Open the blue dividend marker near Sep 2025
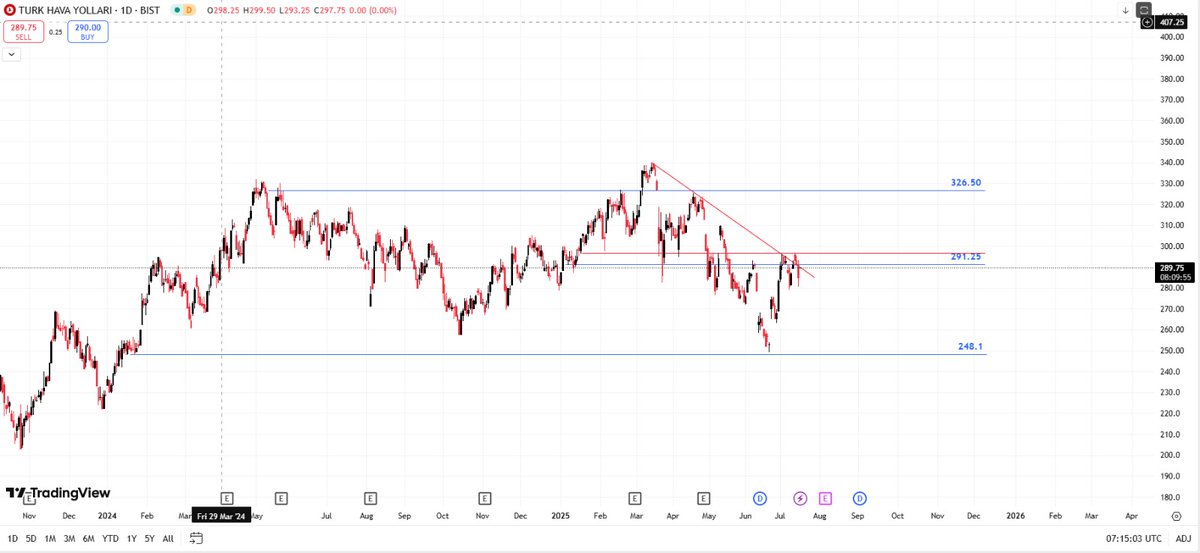This screenshot has width=1200, height=553. pos(860,497)
